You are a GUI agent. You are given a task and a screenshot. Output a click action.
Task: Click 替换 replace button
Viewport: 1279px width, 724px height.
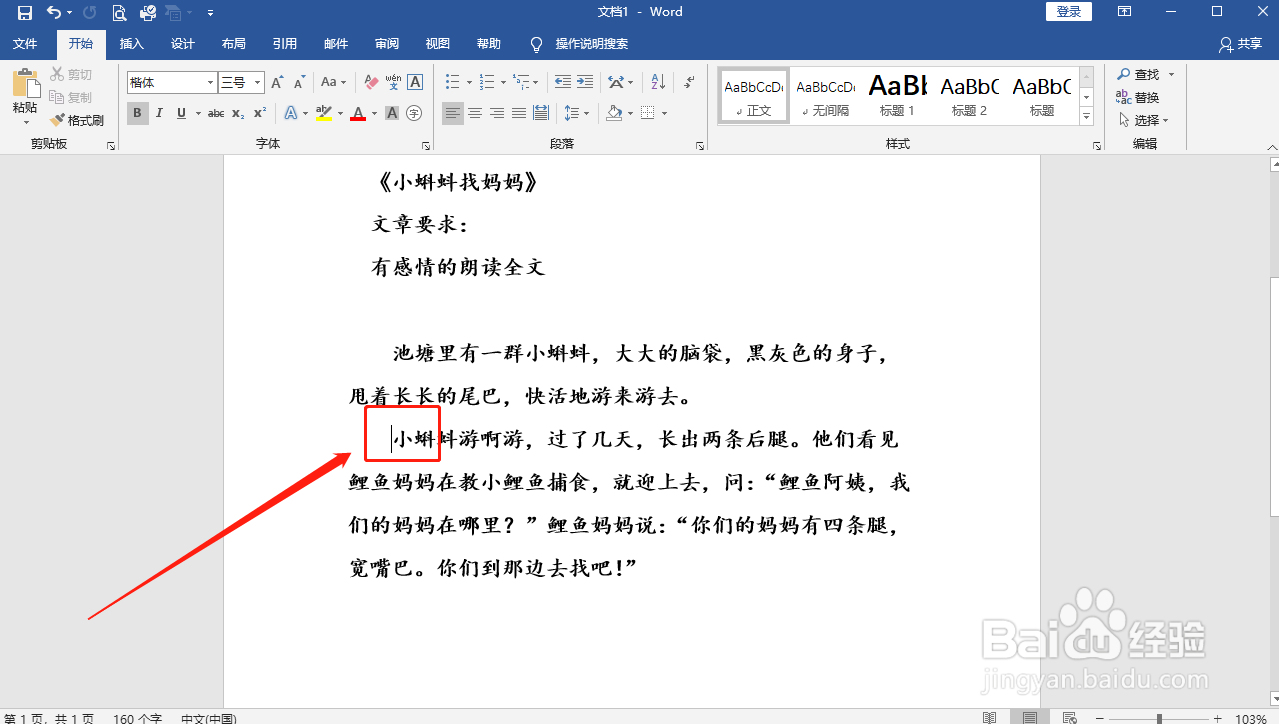[1138, 97]
